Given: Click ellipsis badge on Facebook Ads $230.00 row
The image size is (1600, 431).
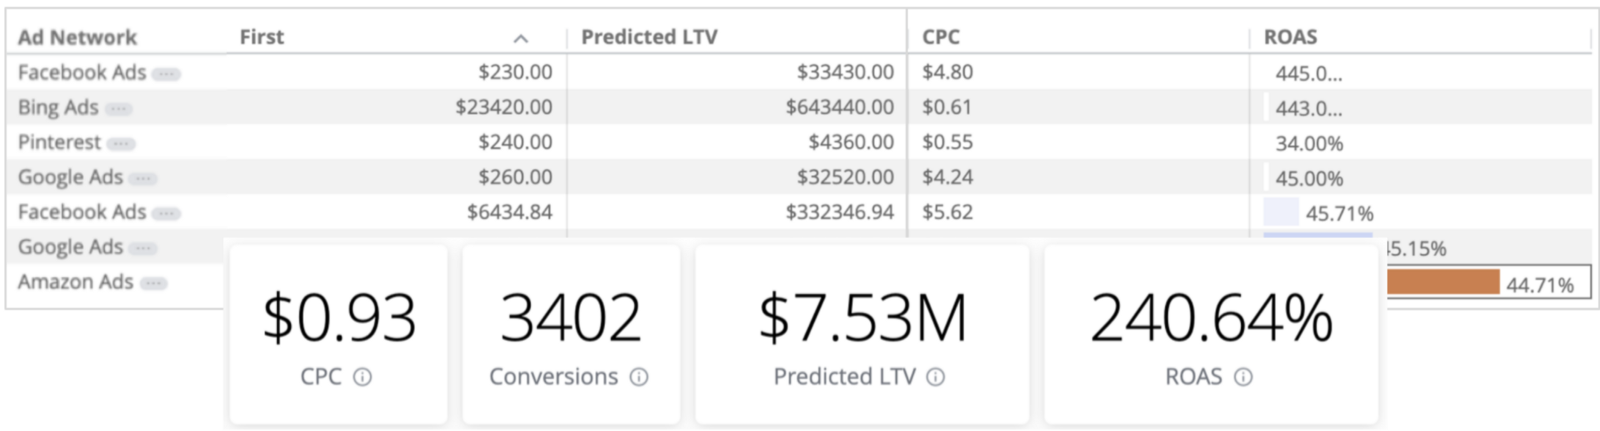Looking at the screenshot, I should [166, 73].
